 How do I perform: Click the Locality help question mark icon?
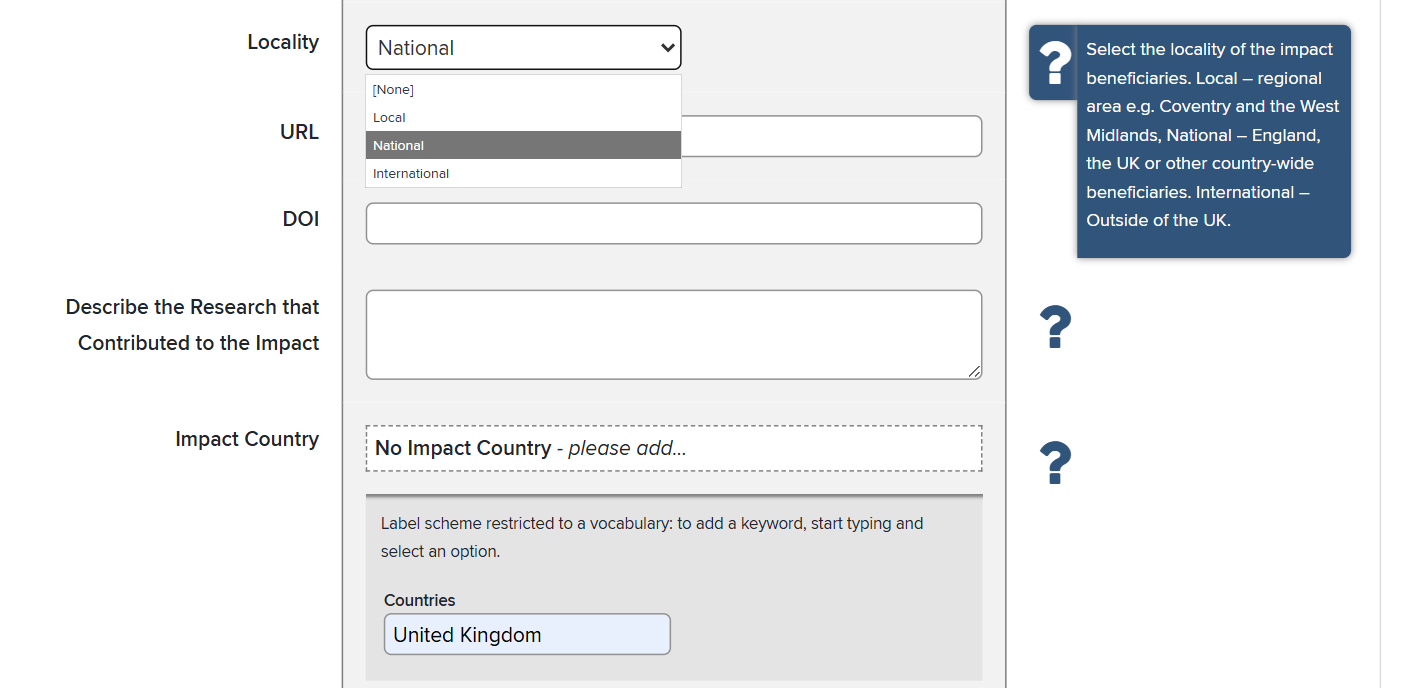1054,63
